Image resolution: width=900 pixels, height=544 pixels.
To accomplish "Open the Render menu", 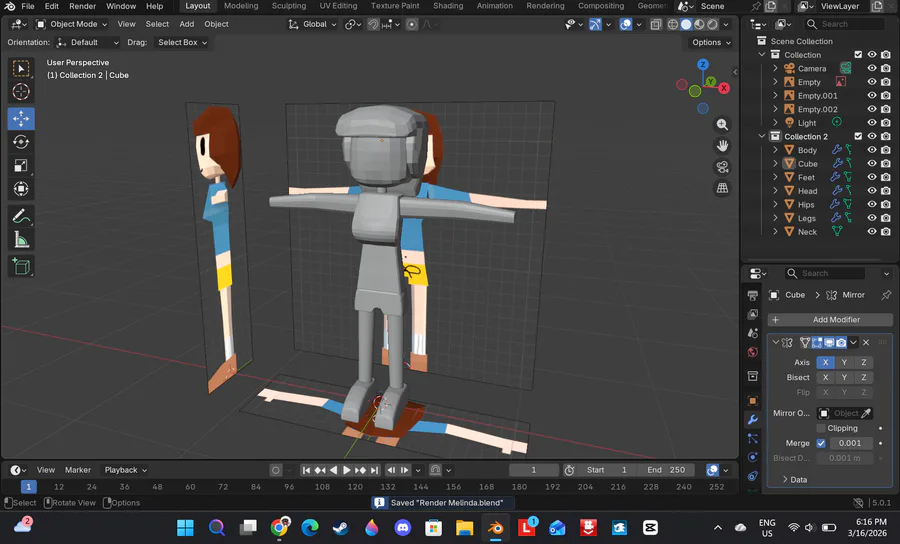I will pyautogui.click(x=82, y=6).
